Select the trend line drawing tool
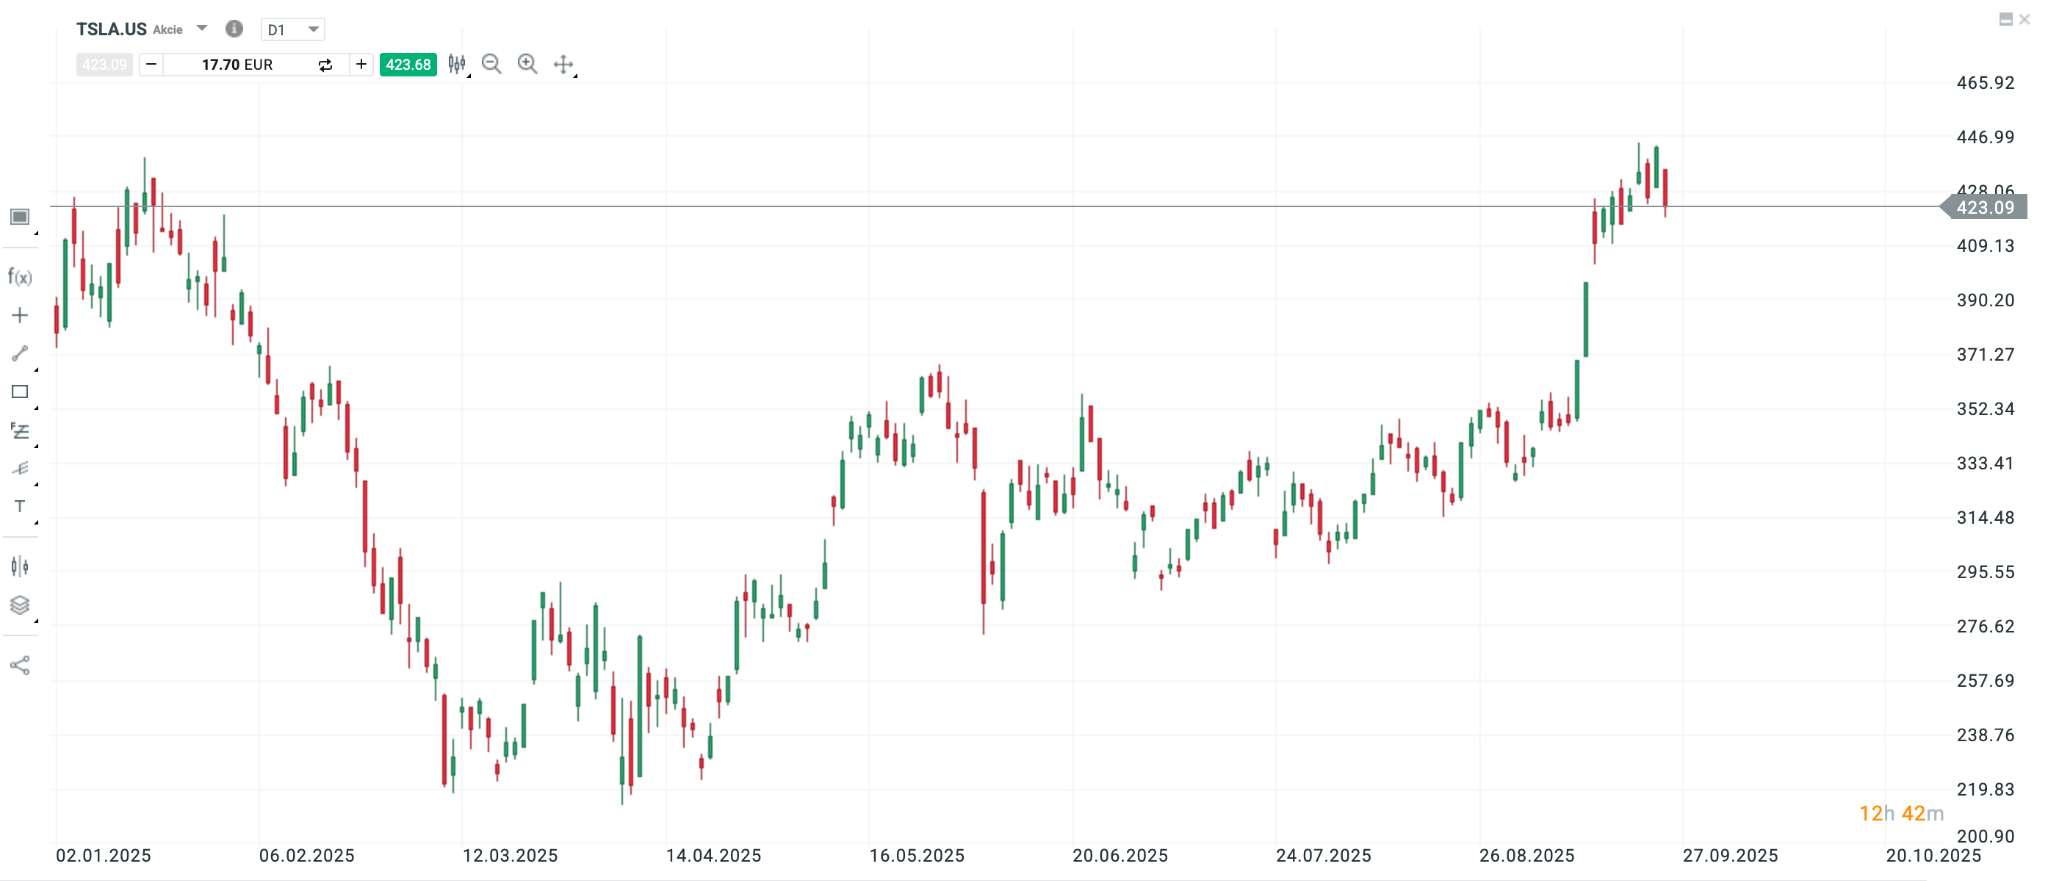This screenshot has width=2048, height=881. coord(20,354)
